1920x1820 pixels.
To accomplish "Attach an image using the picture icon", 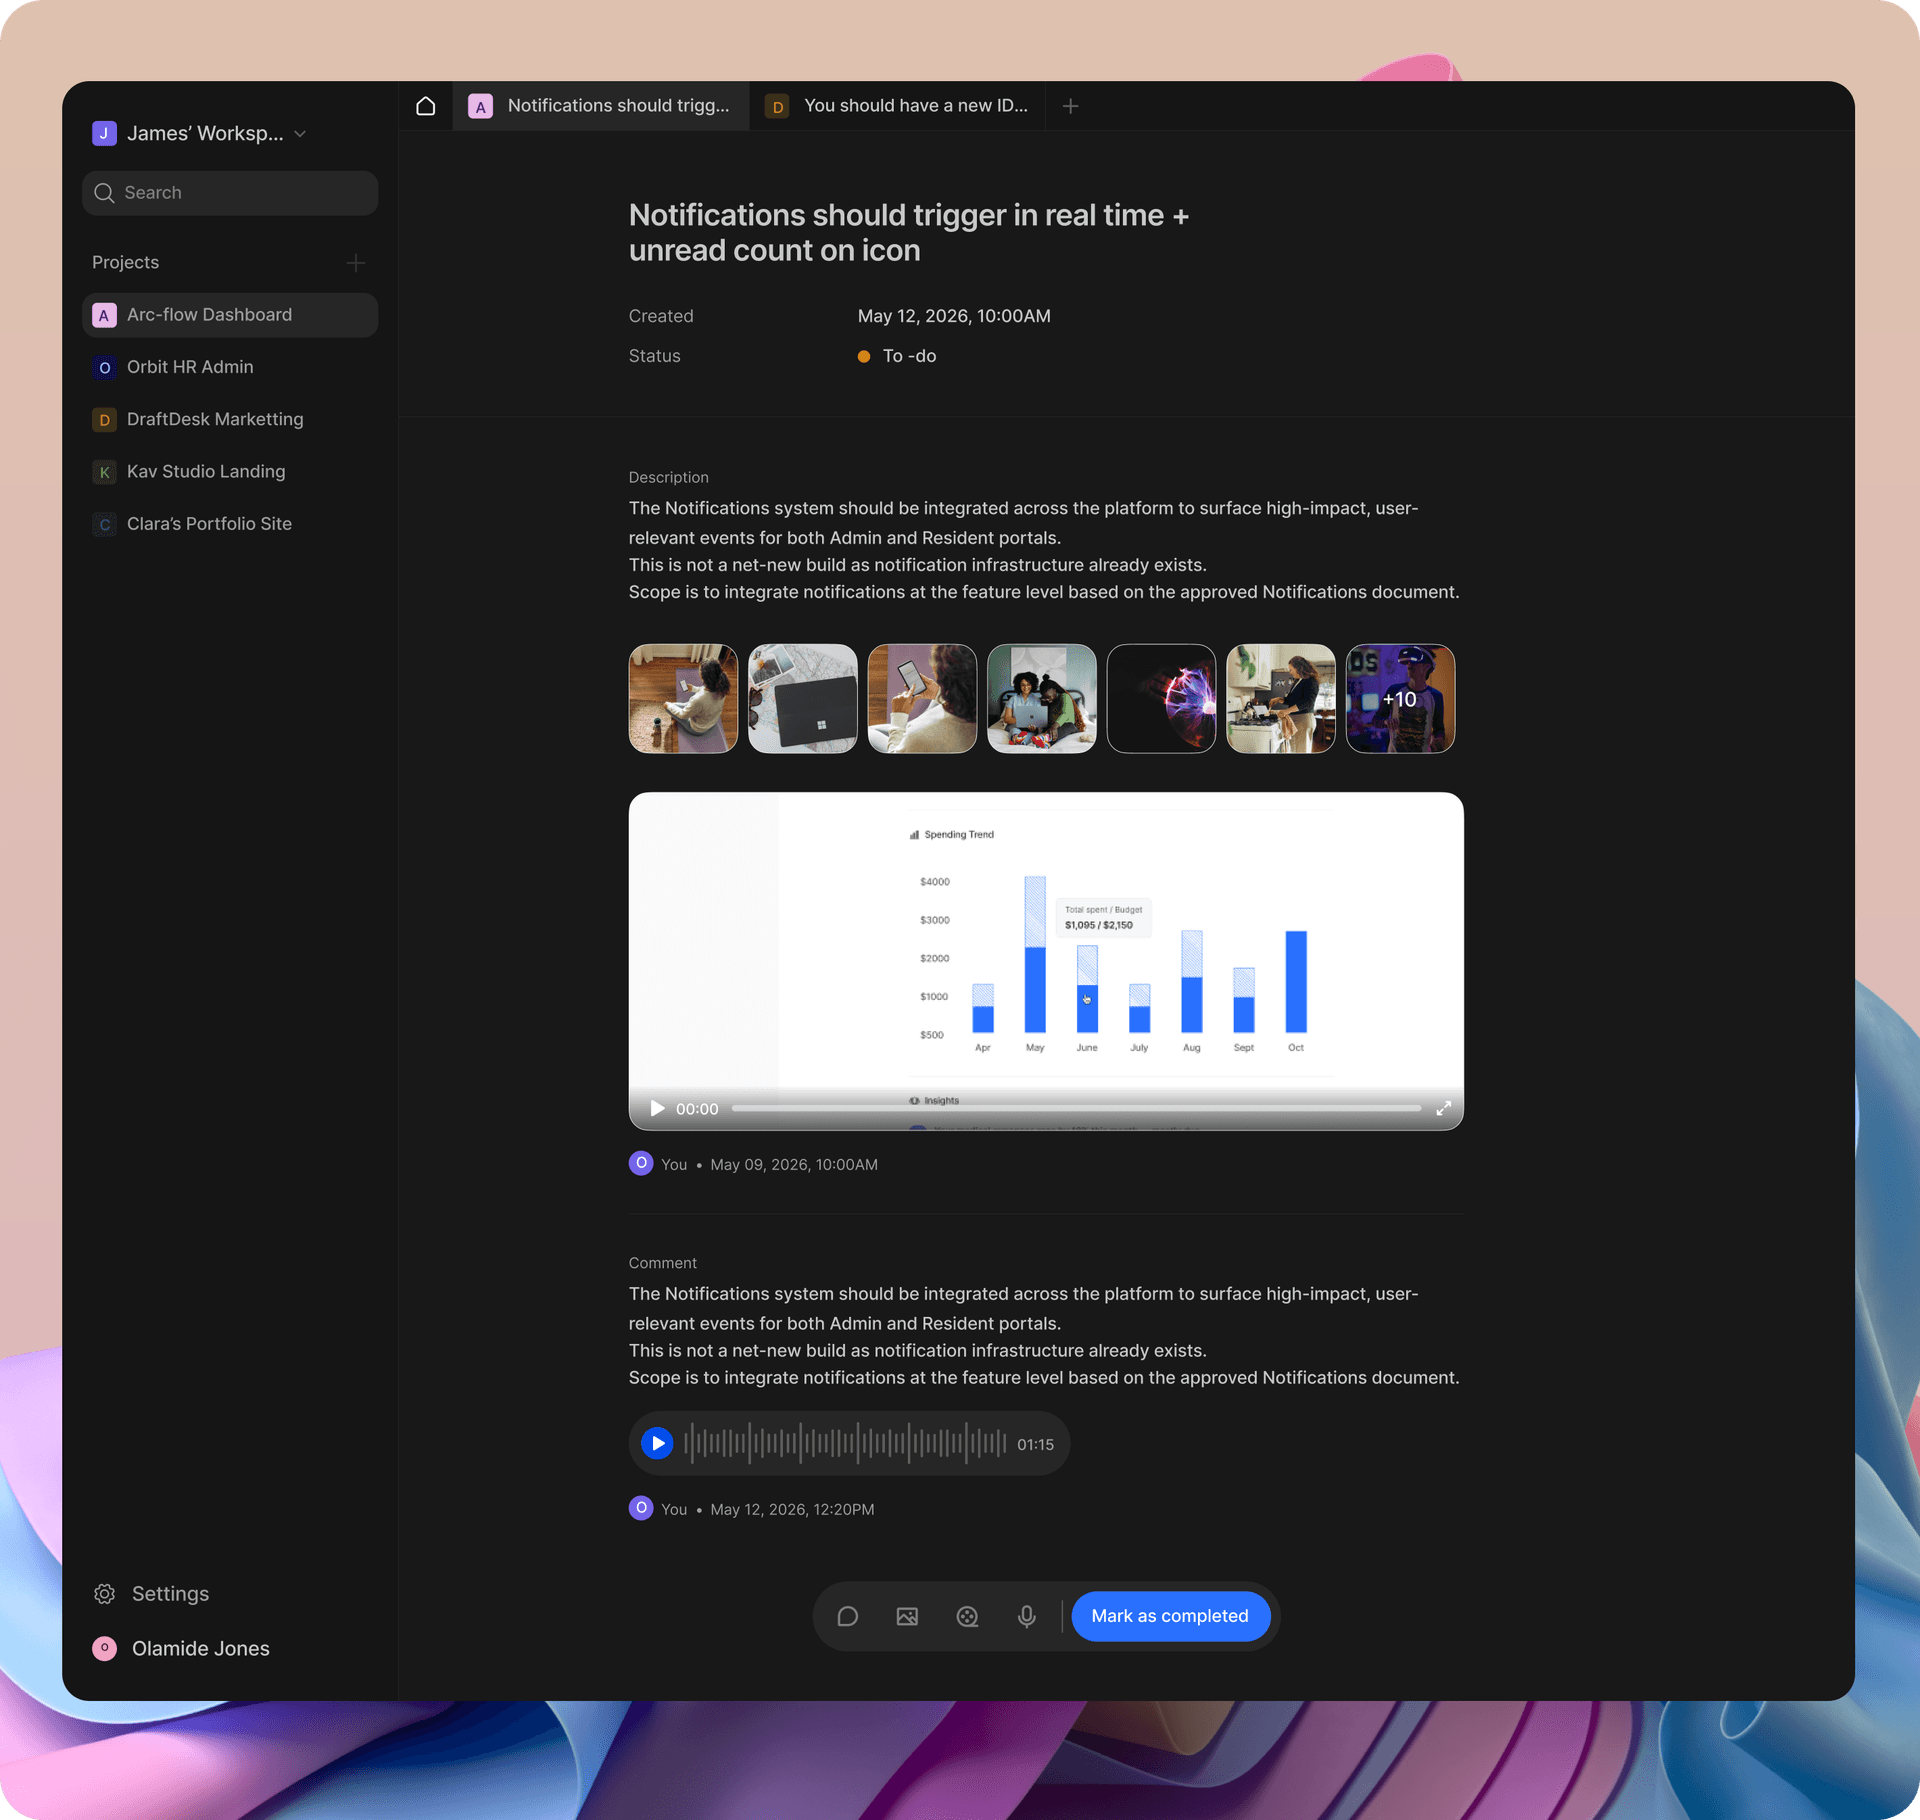I will coord(907,1617).
